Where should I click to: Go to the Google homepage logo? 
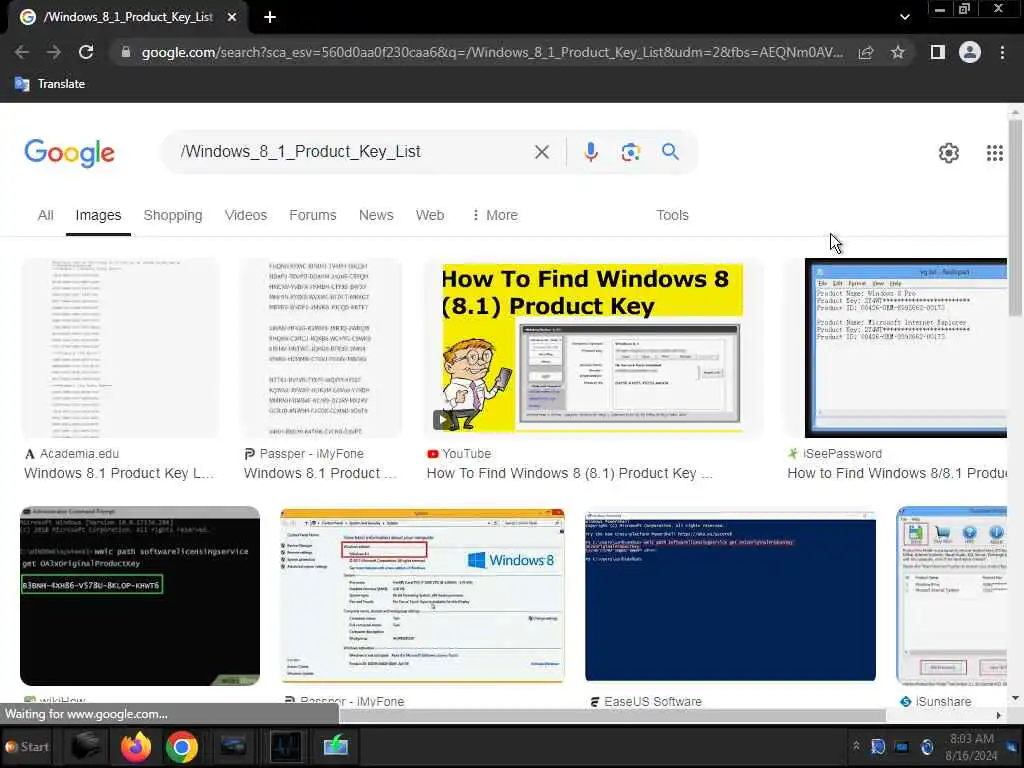69,153
